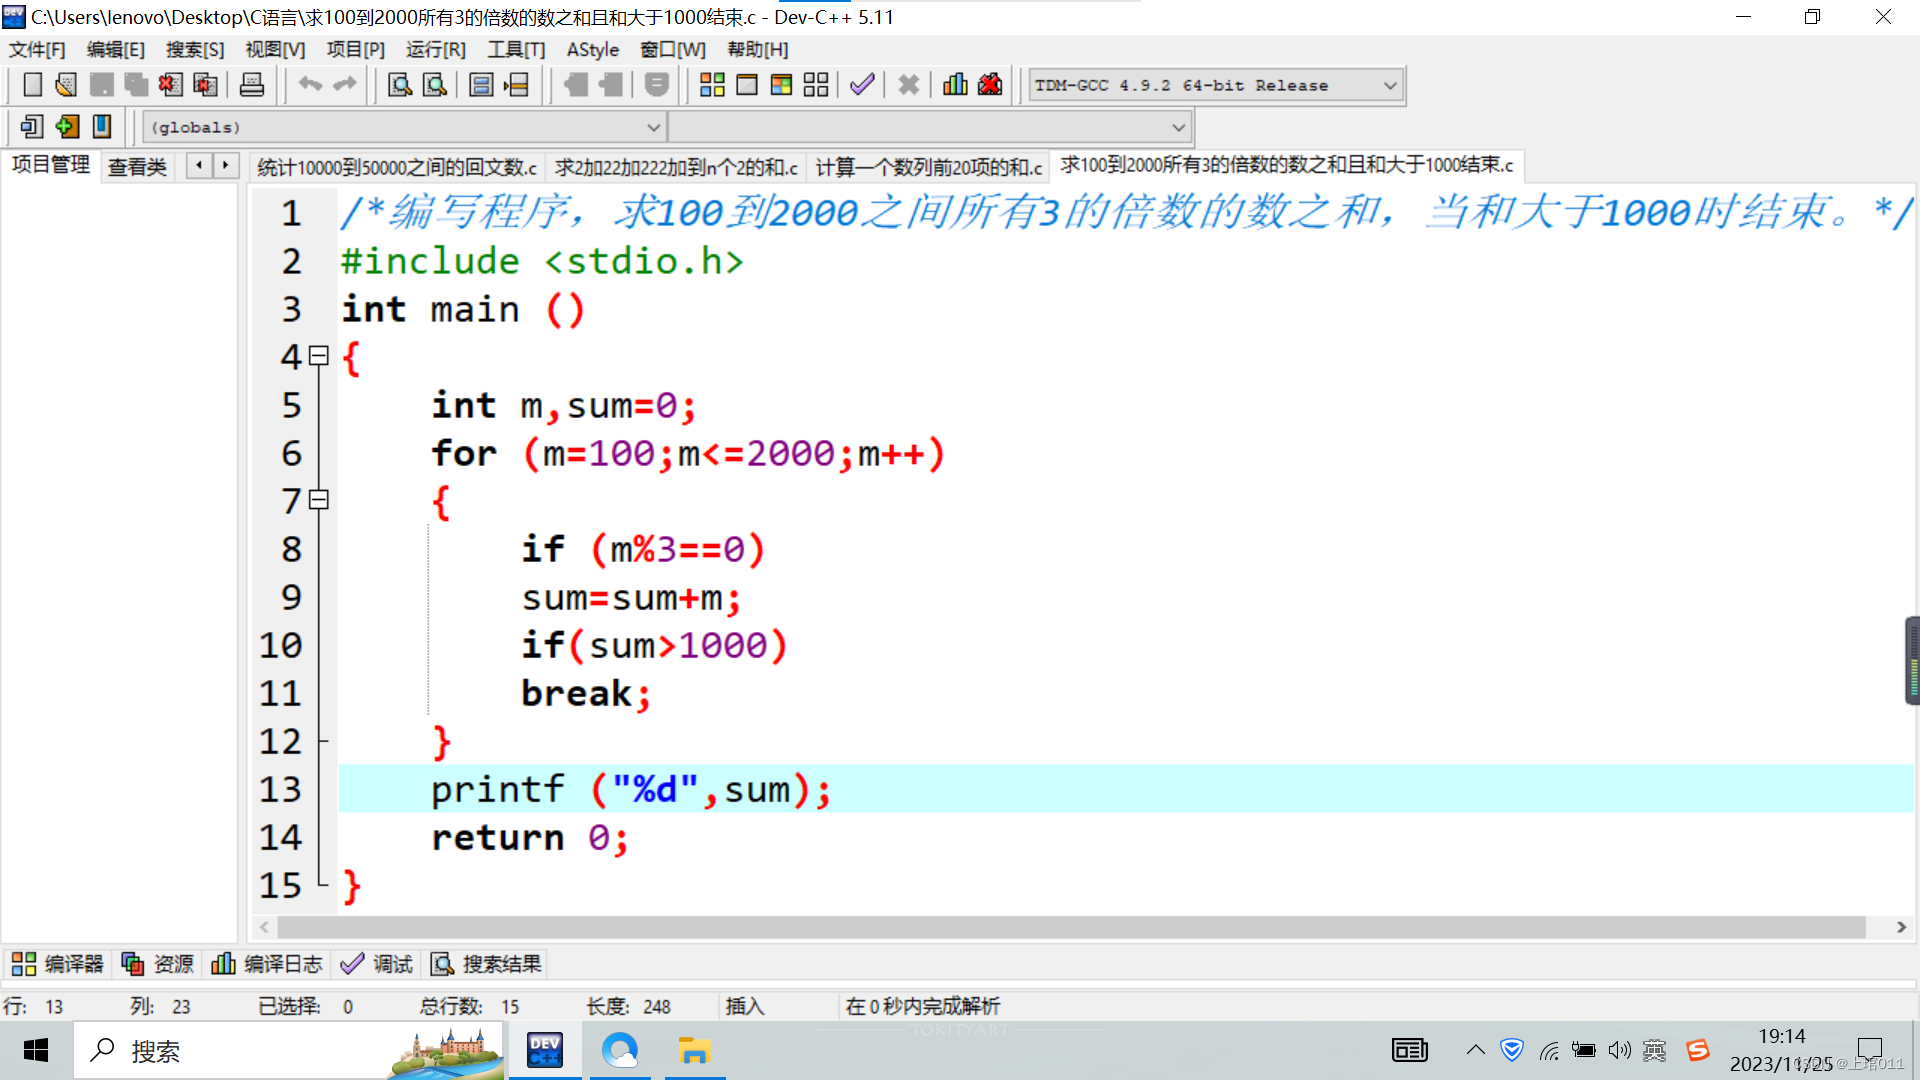The image size is (1920, 1080).
Task: Collapse the main function fold at line 4
Action: [319, 355]
